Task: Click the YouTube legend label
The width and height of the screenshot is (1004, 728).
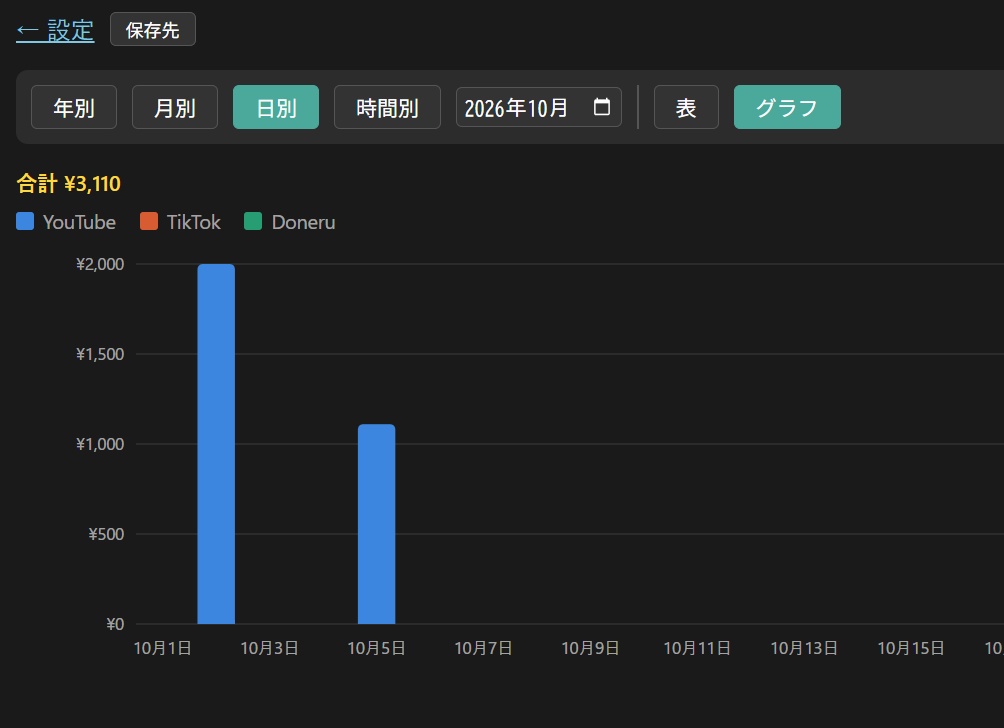Action: tap(79, 222)
